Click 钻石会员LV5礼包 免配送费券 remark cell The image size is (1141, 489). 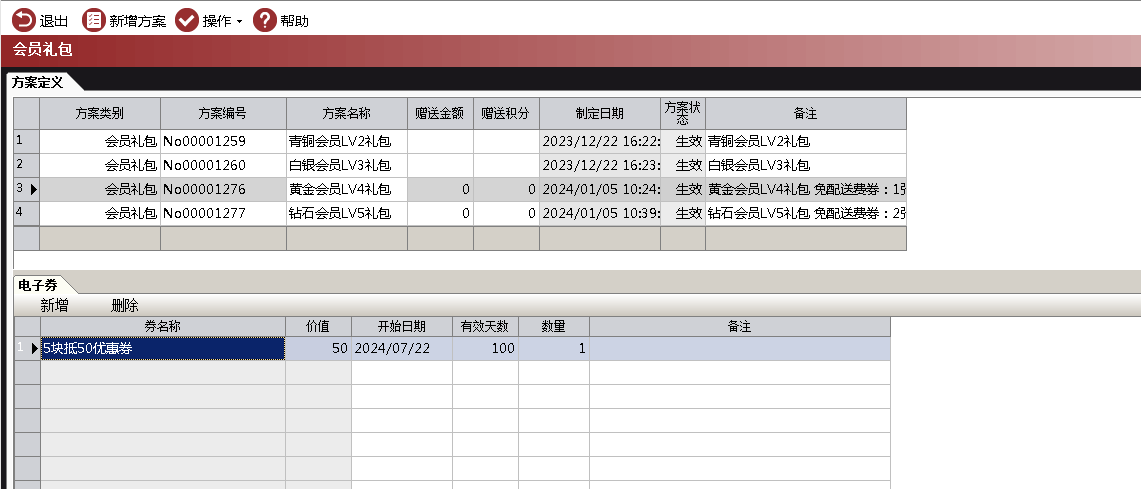(806, 213)
